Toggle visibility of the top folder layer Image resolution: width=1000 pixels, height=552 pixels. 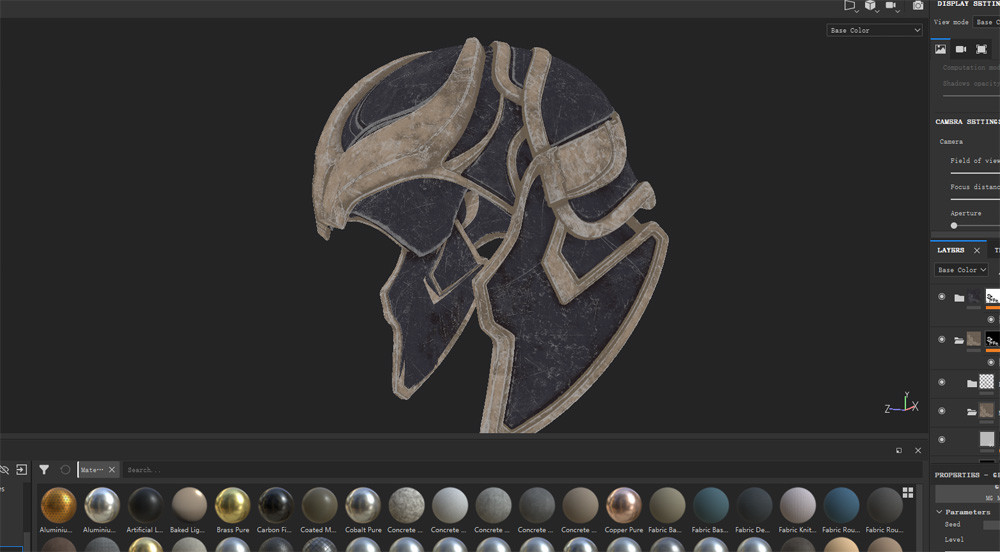coord(941,297)
